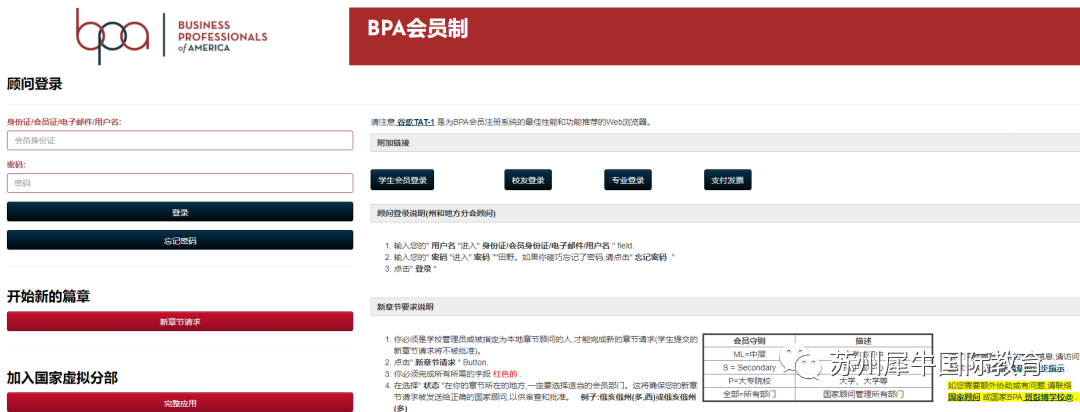Click the BPA Business Professionals of America logo

click(172, 36)
